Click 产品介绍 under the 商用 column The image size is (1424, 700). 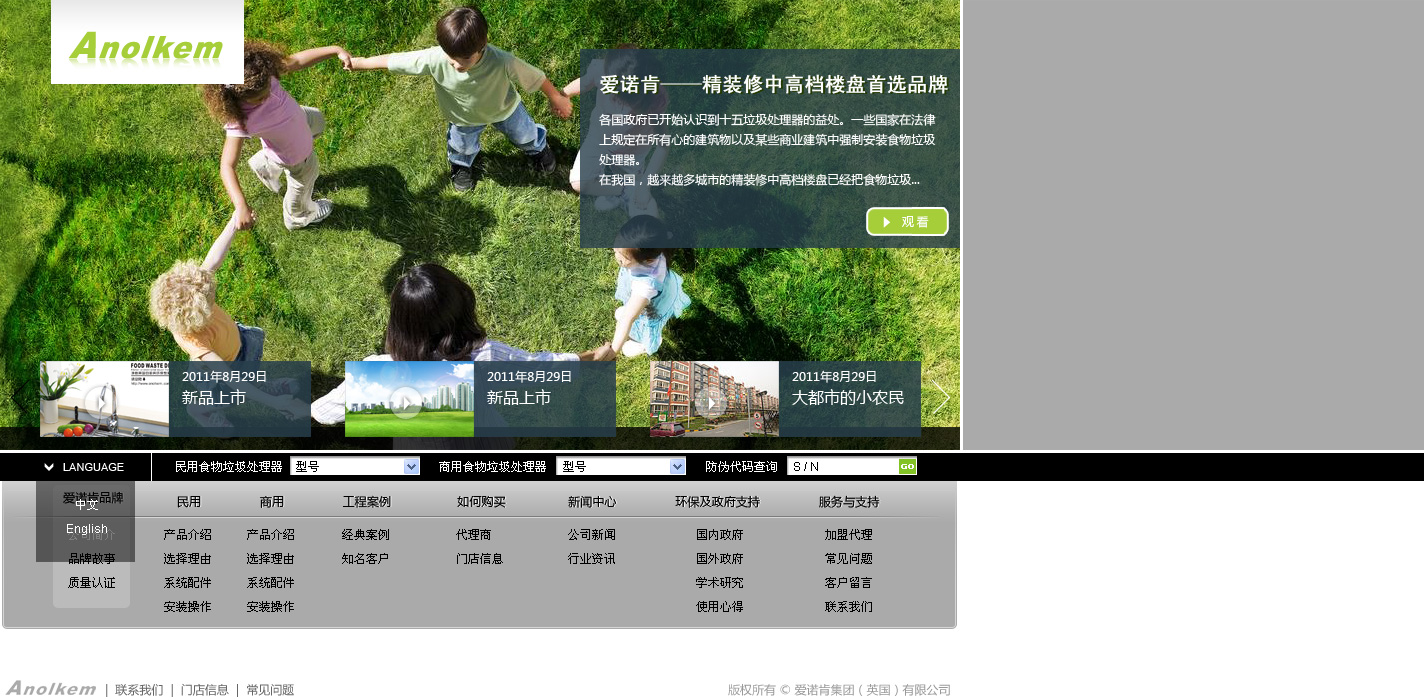point(271,535)
